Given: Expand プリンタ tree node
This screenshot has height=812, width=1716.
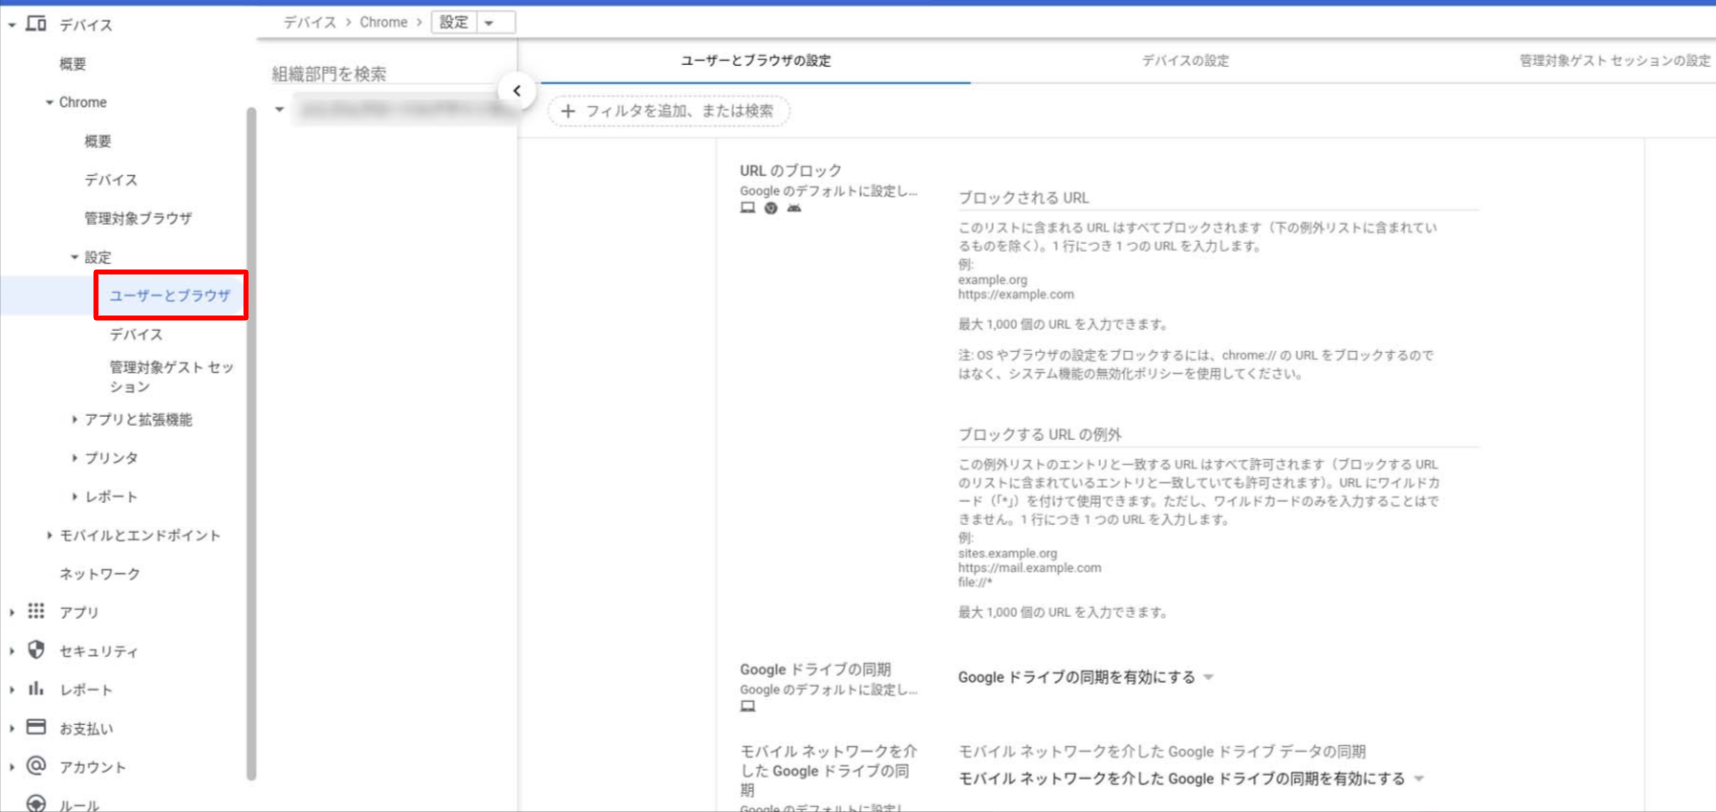Looking at the screenshot, I should point(74,458).
